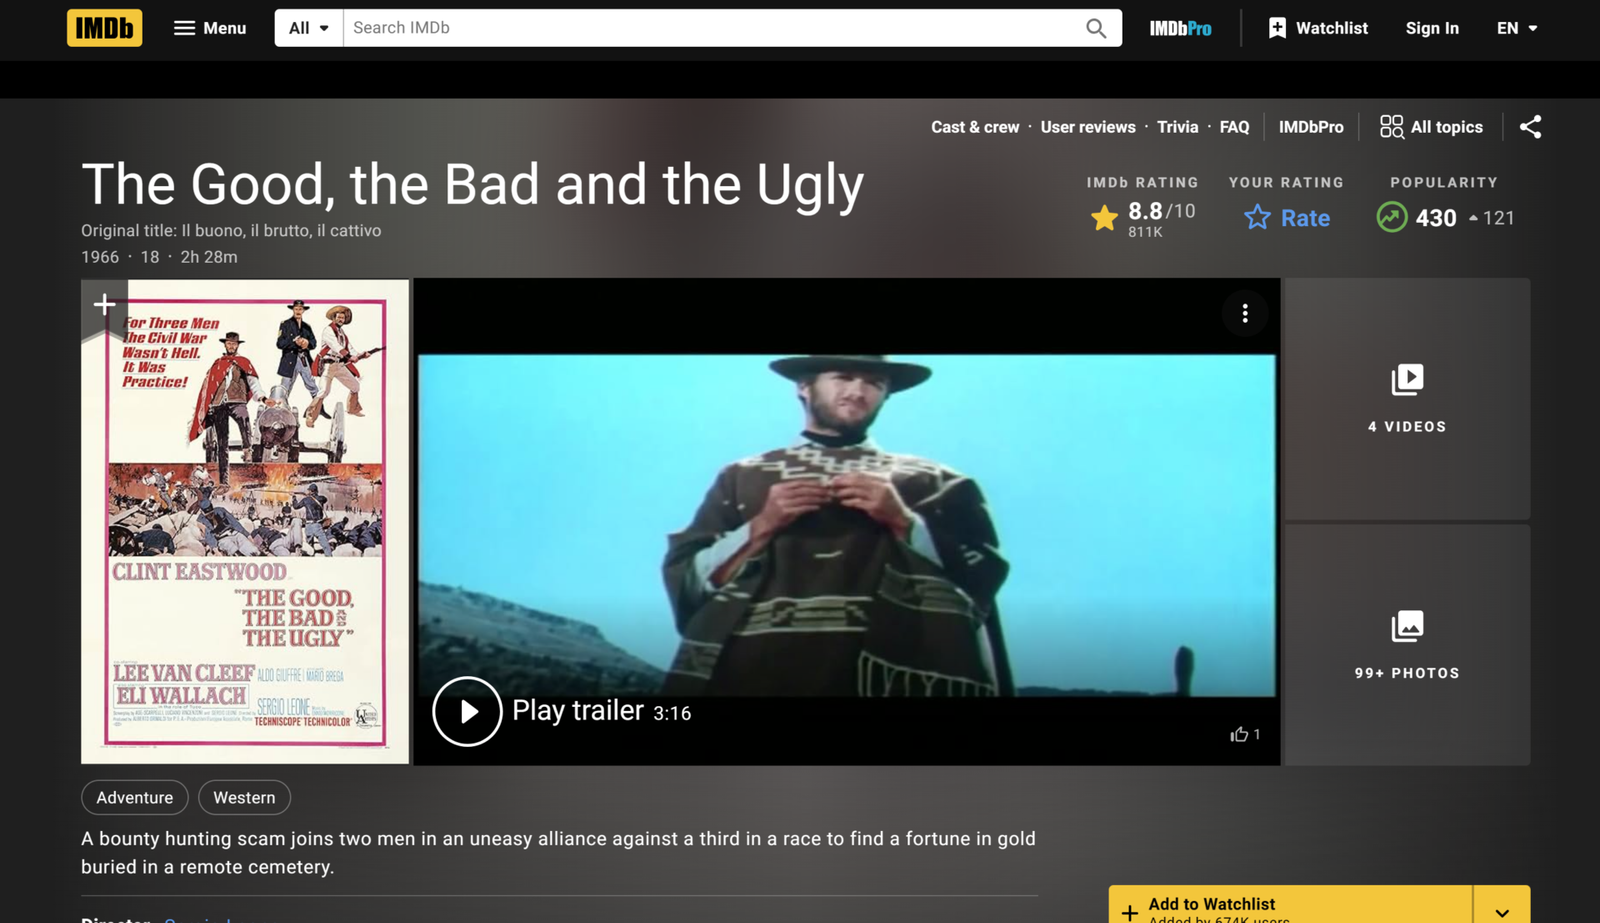Screen dimensions: 1600x923
Task: Open the main Menu
Action: coord(210,28)
